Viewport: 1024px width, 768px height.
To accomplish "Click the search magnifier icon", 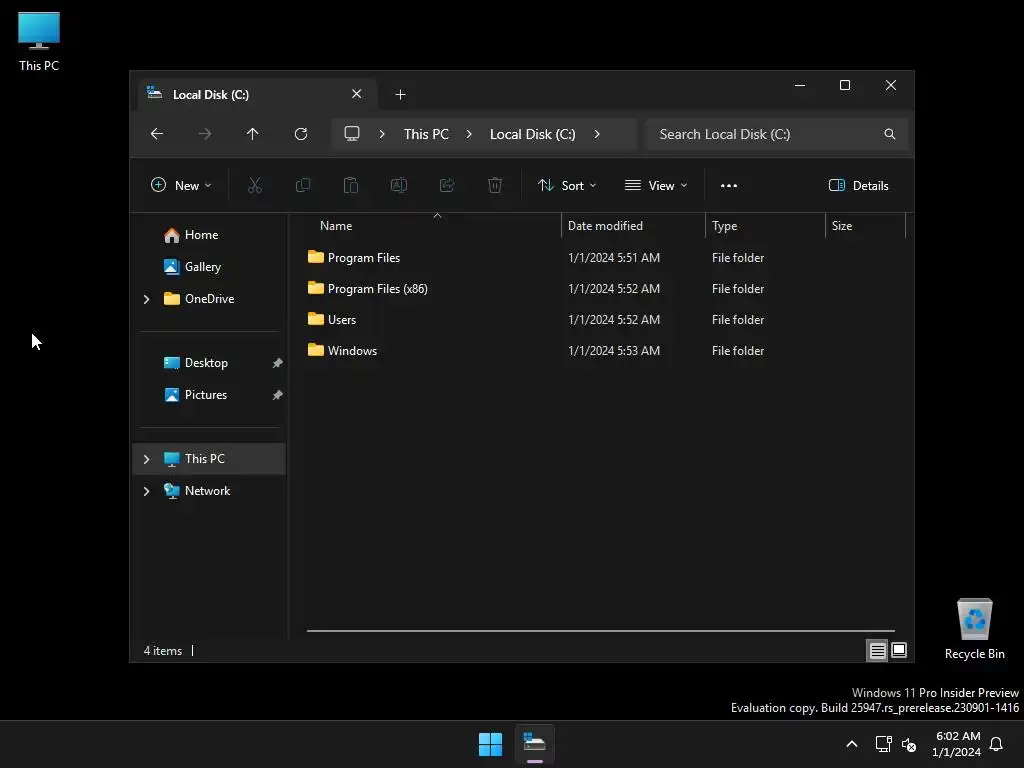I will click(x=889, y=134).
